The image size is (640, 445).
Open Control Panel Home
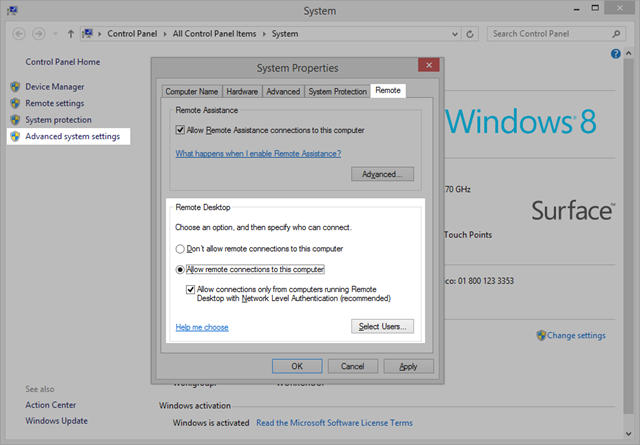pyautogui.click(x=62, y=62)
